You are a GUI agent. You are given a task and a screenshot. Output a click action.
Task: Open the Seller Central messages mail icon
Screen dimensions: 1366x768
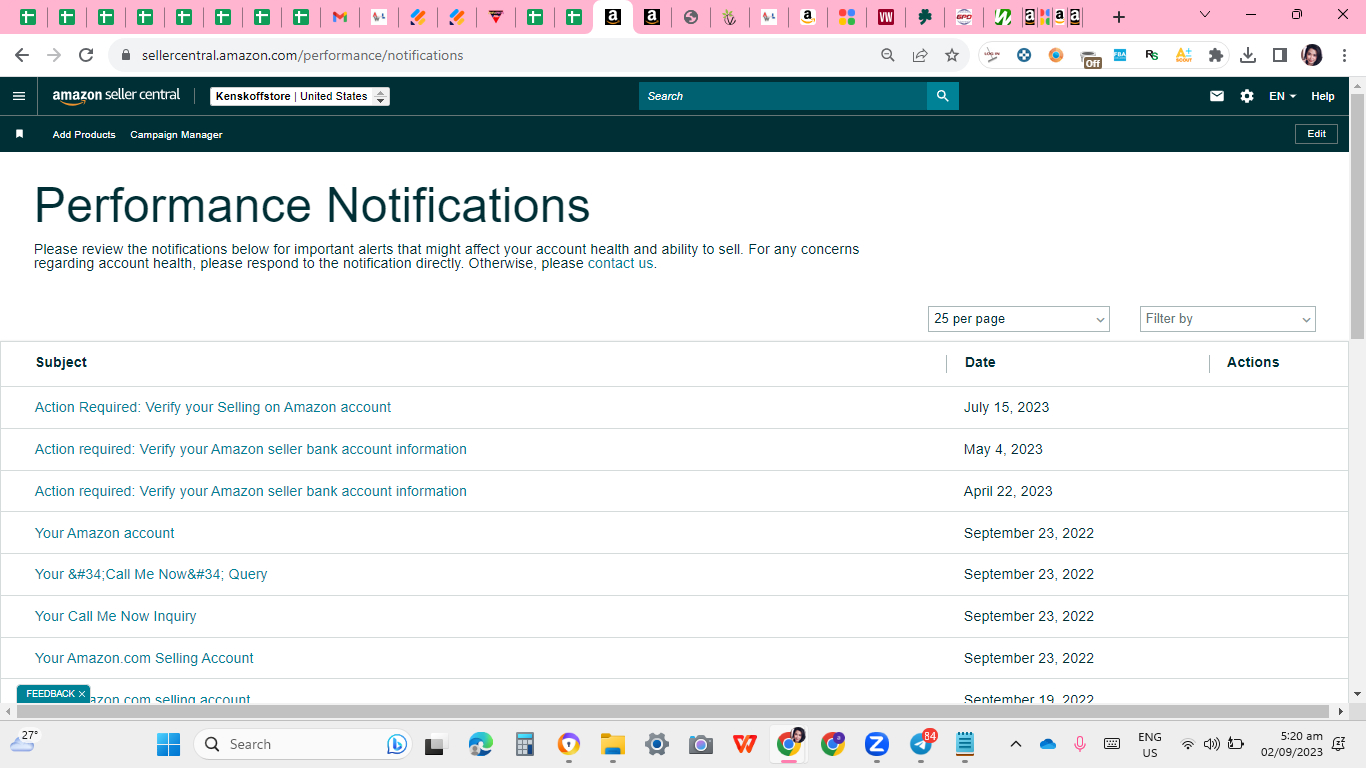(1217, 96)
